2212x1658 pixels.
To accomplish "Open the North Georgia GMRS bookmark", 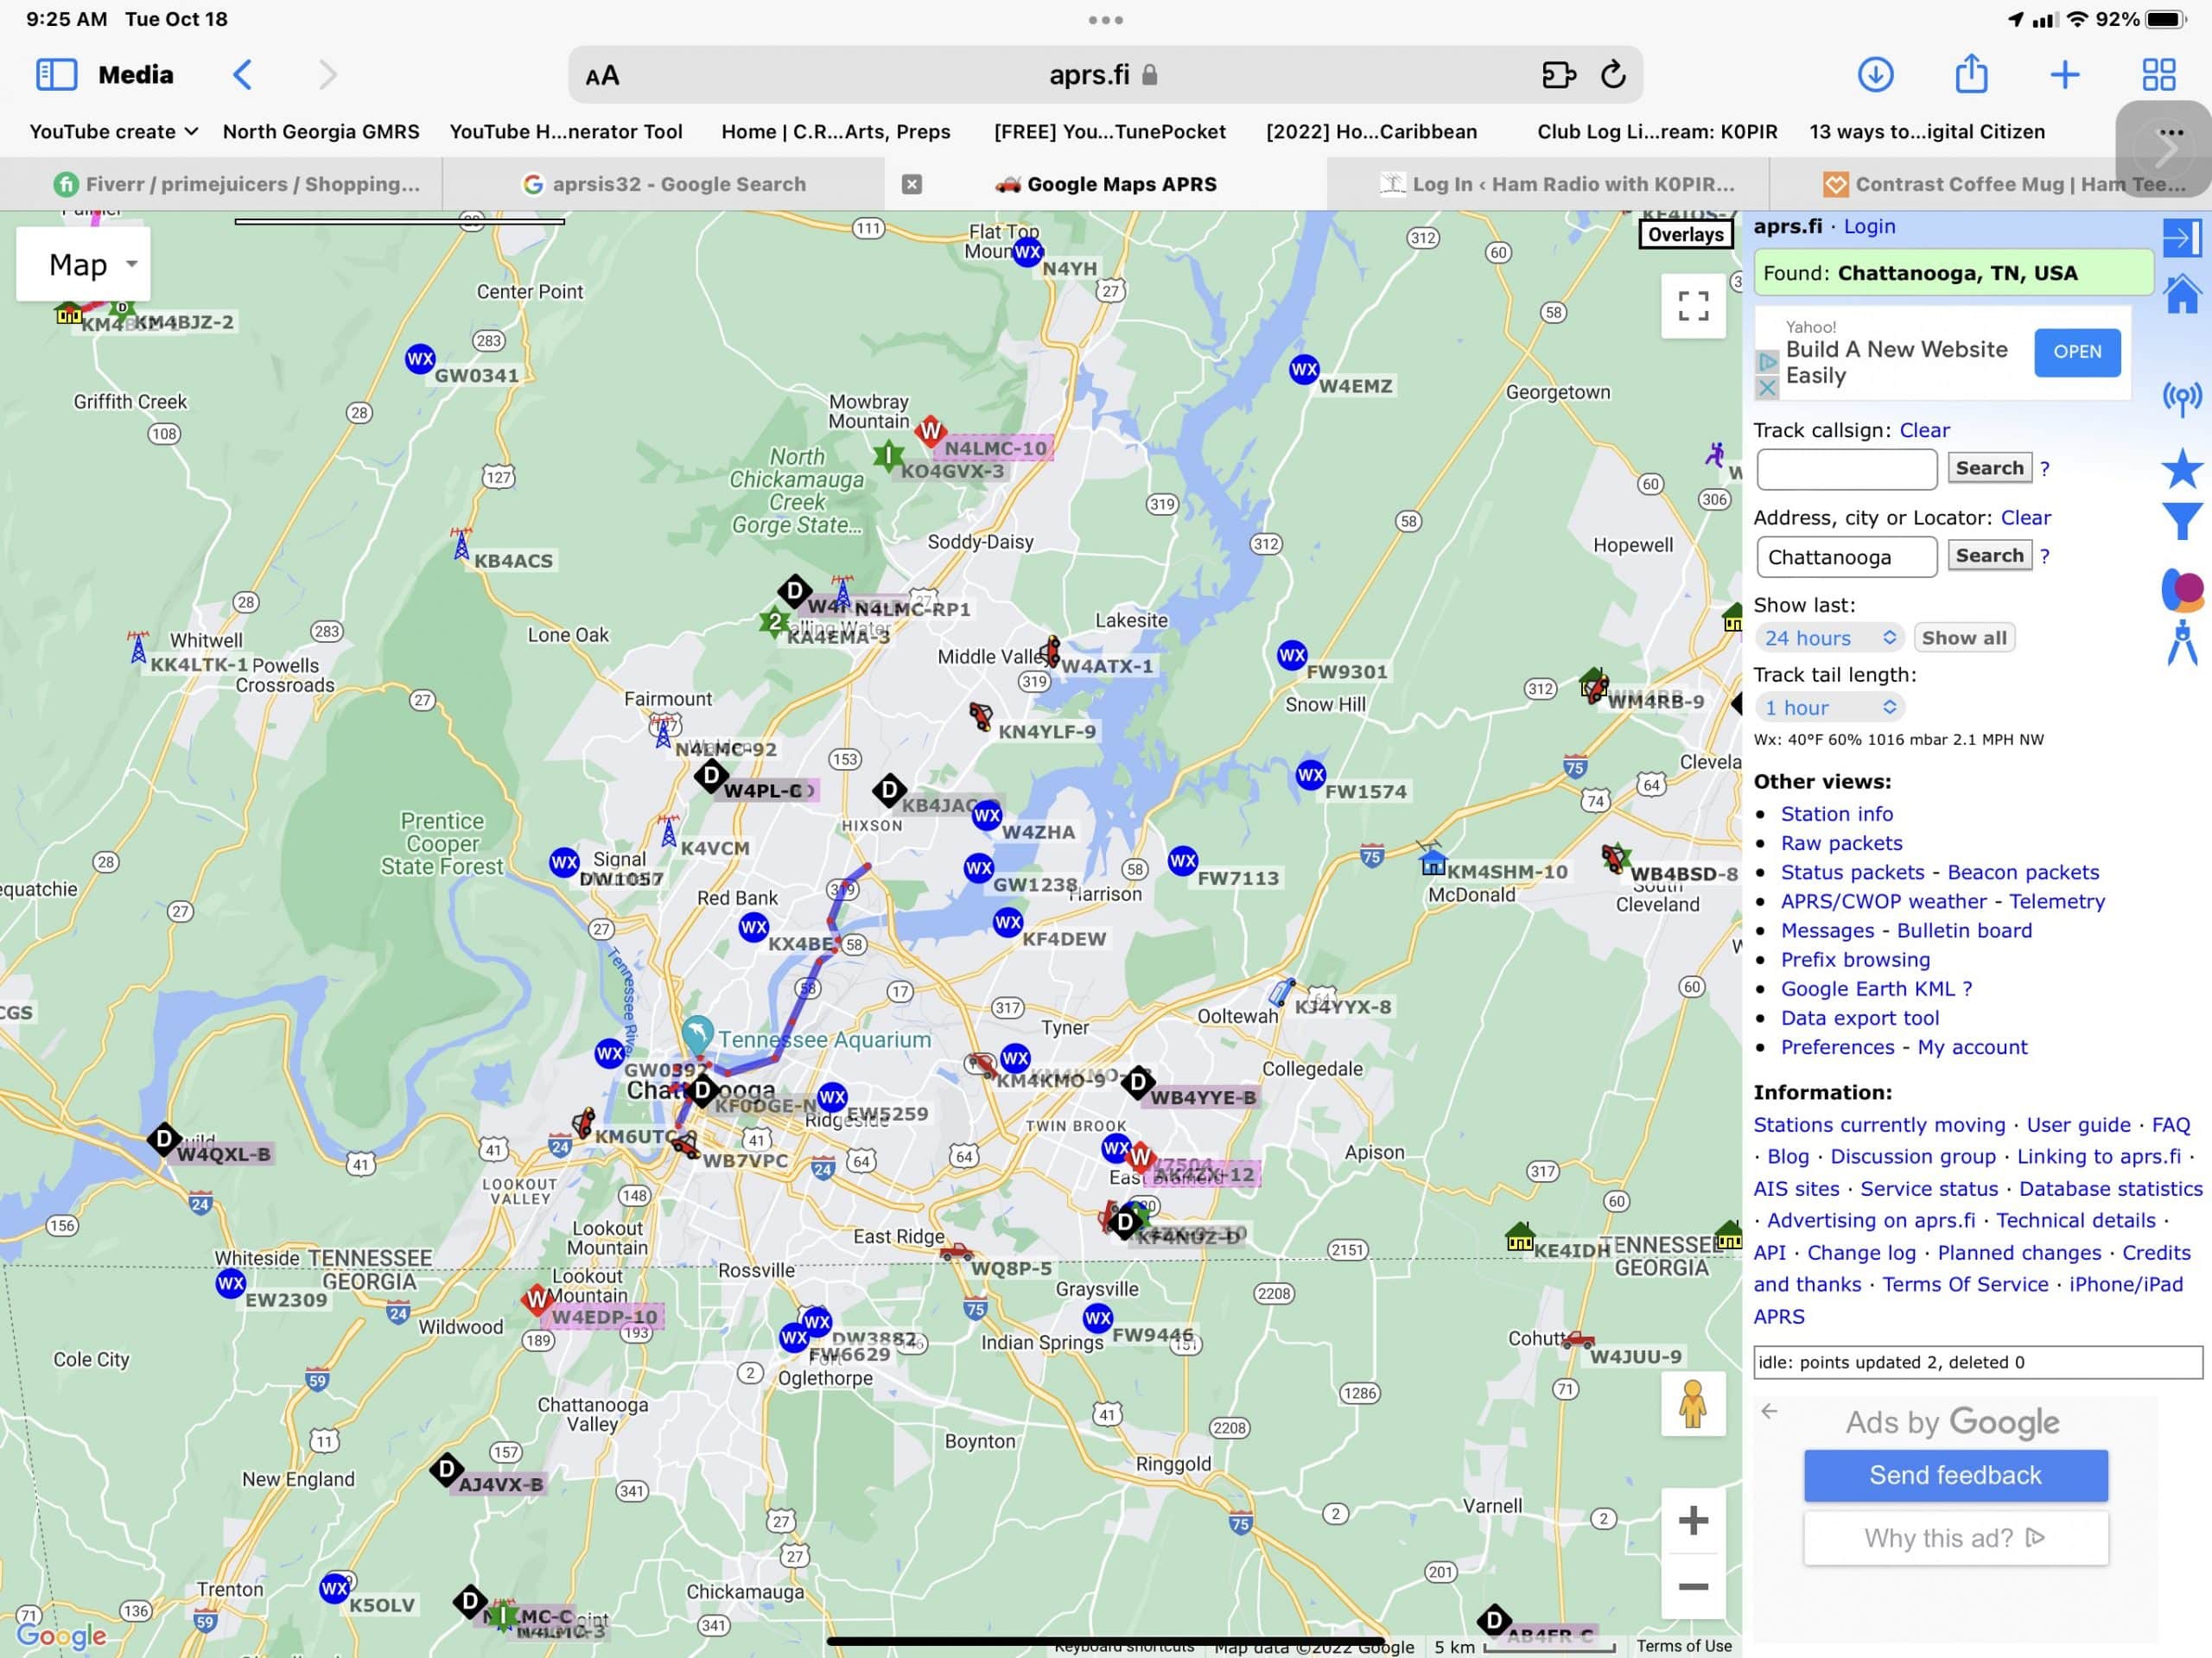I will (x=321, y=132).
